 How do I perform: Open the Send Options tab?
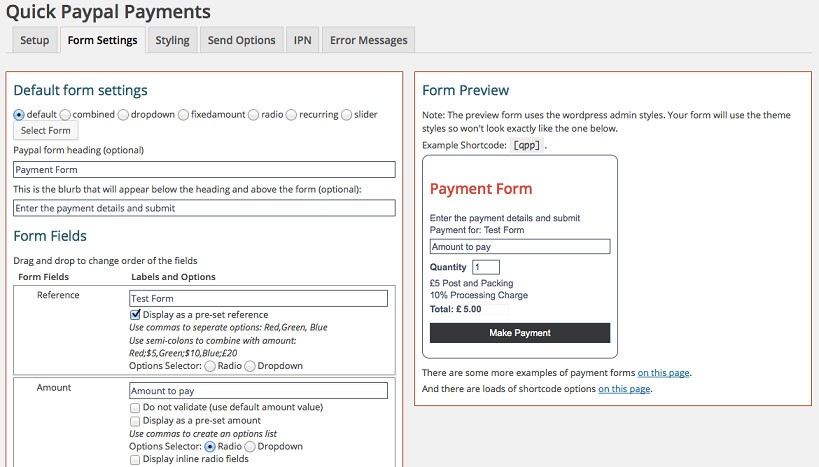(241, 40)
